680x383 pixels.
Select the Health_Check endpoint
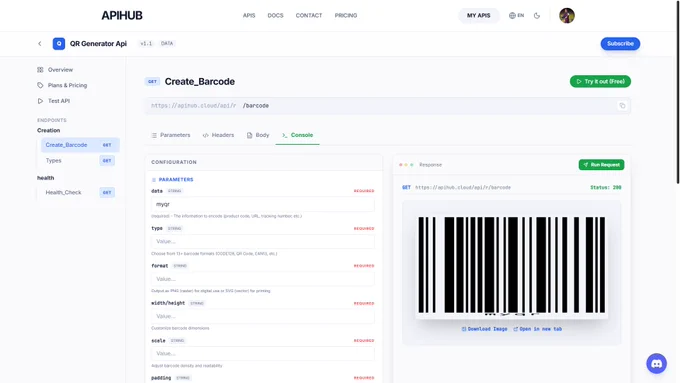tap(80, 193)
